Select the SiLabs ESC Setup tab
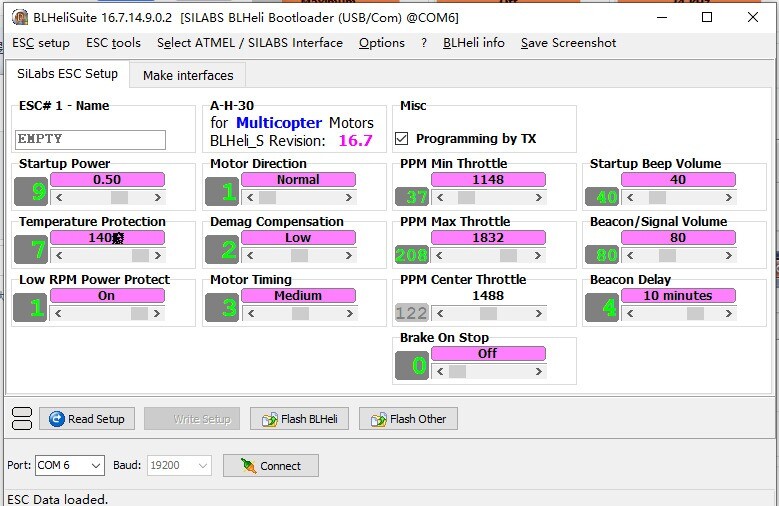 [68, 74]
